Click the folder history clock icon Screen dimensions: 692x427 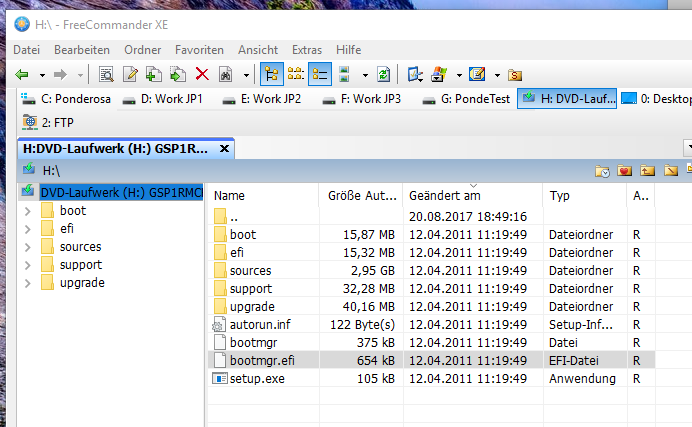pyautogui.click(x=602, y=171)
